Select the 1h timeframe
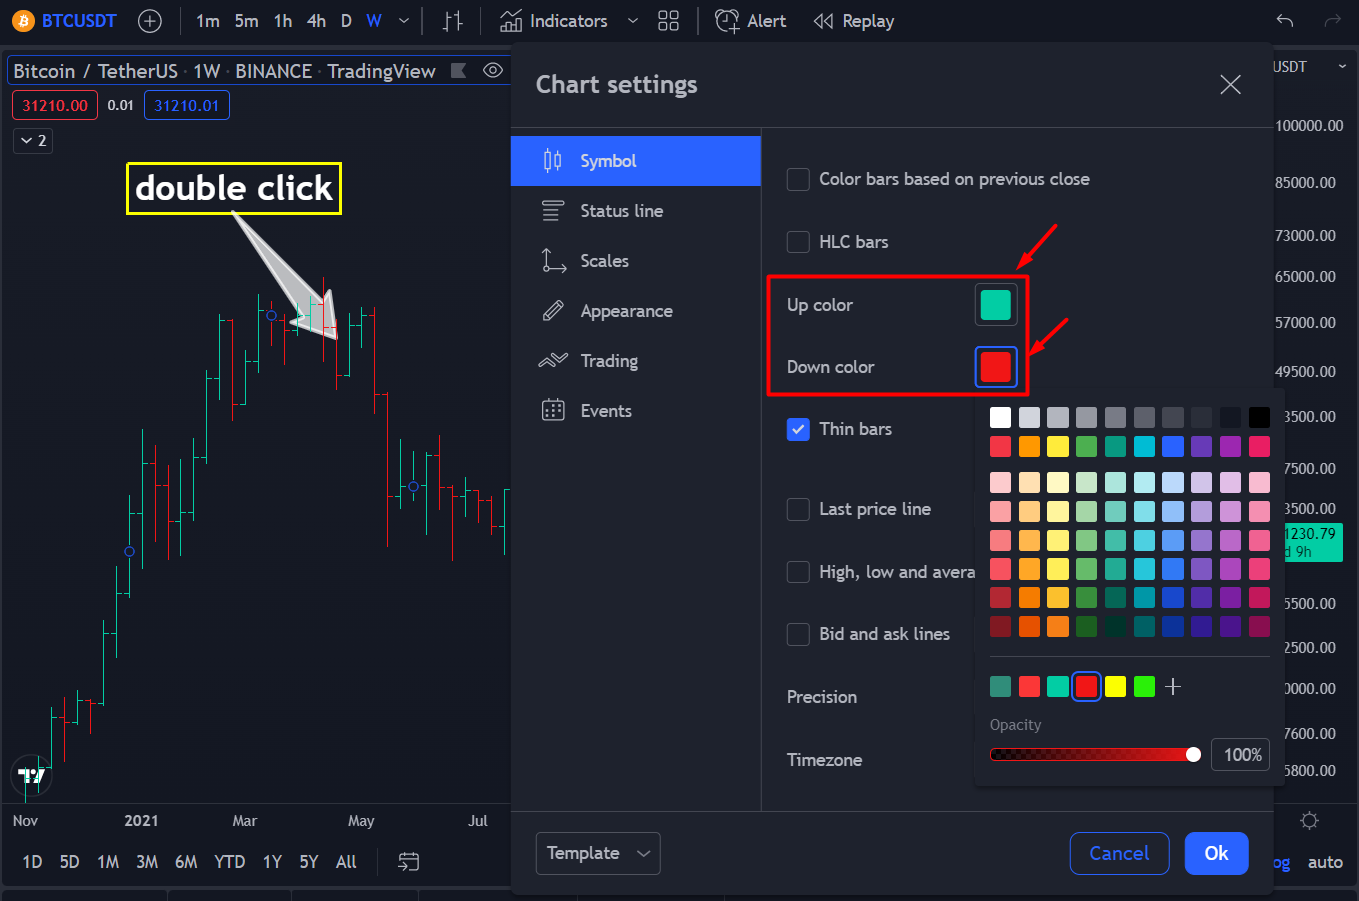The image size is (1359, 901). pyautogui.click(x=283, y=21)
